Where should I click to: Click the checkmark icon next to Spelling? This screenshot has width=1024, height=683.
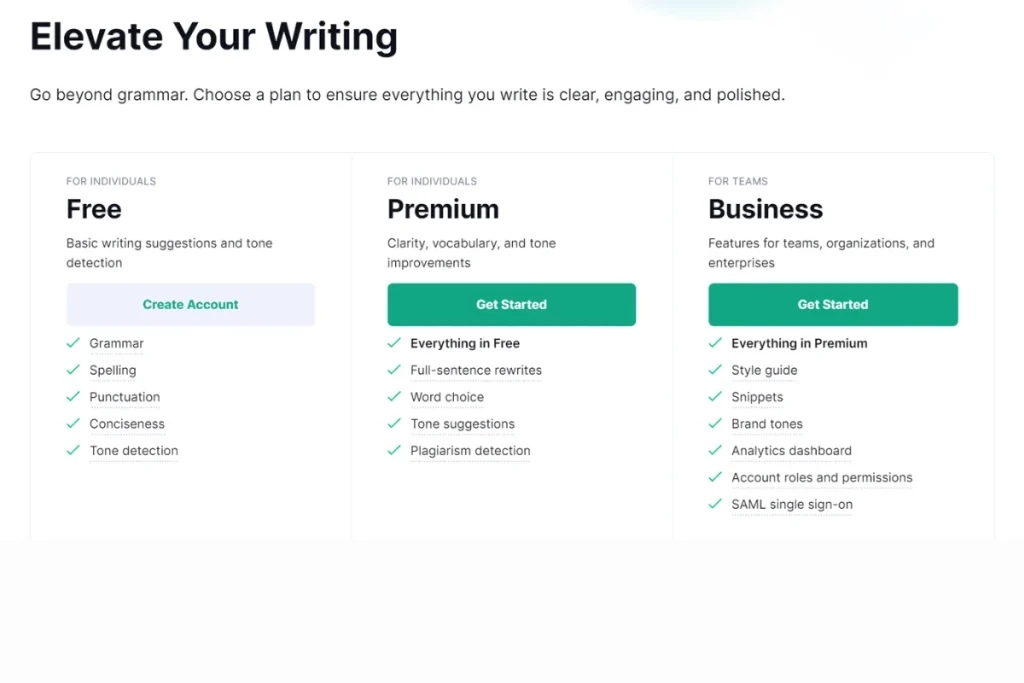click(73, 370)
